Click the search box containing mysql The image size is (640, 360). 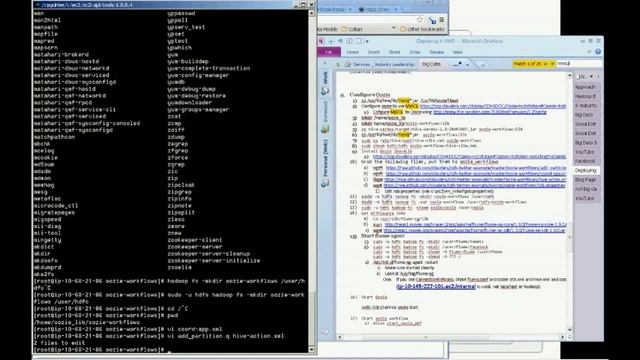579,64
